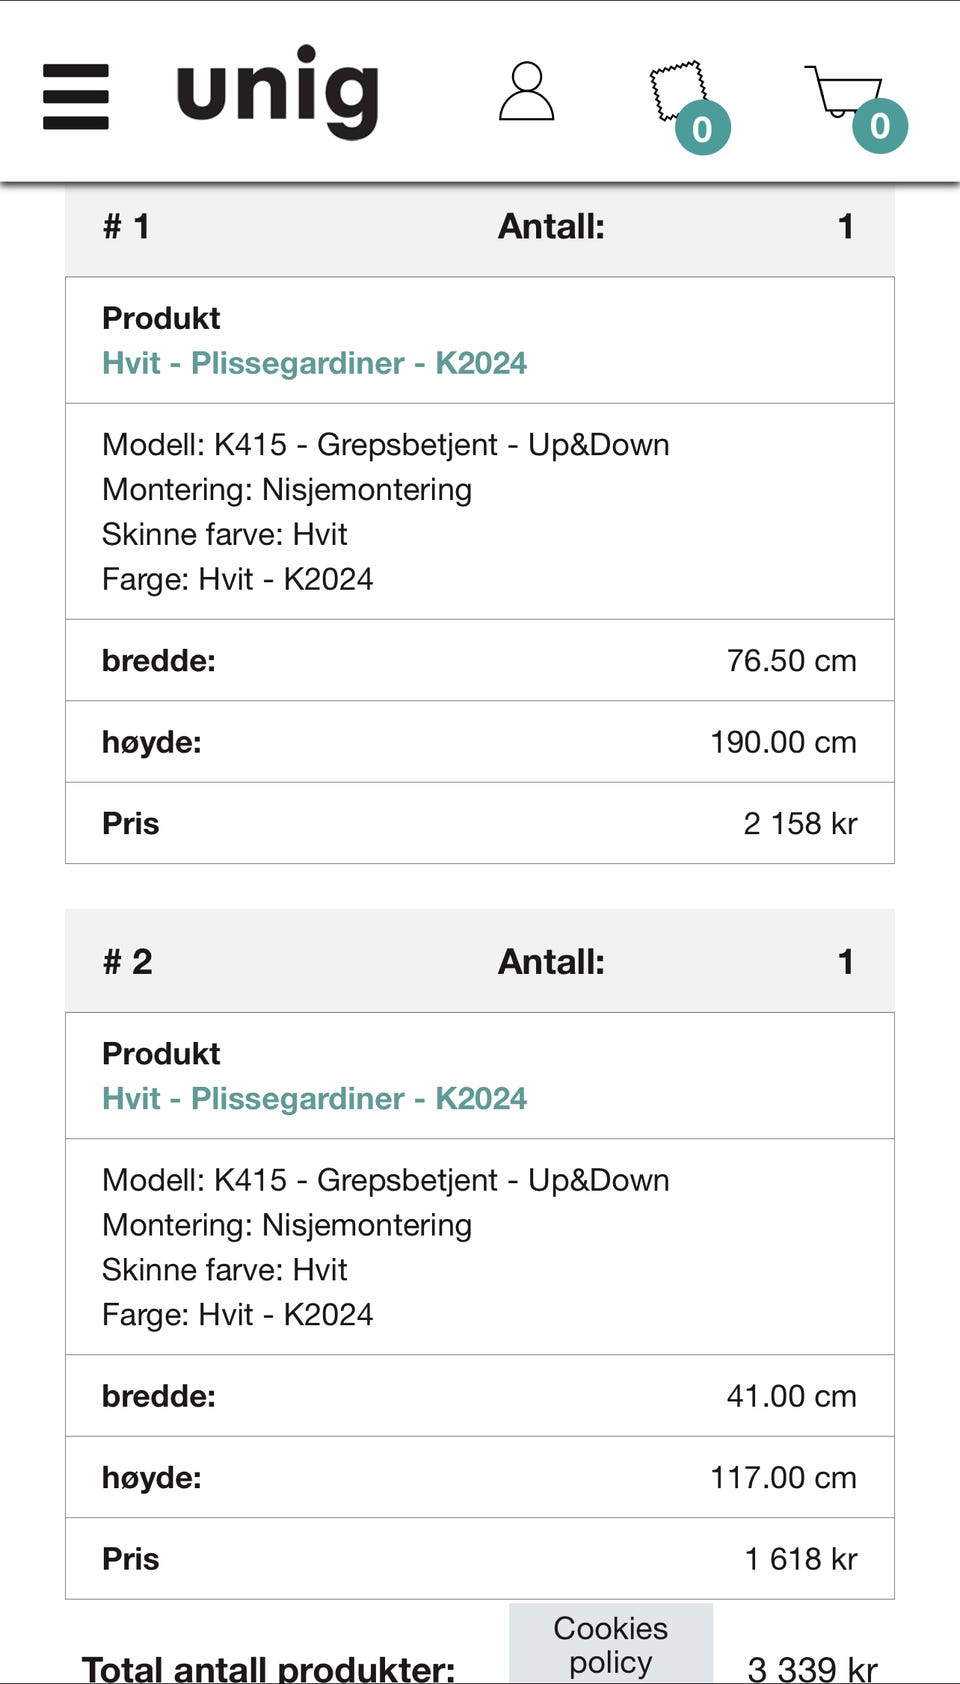Open the hamburger navigation menu

coord(76,96)
